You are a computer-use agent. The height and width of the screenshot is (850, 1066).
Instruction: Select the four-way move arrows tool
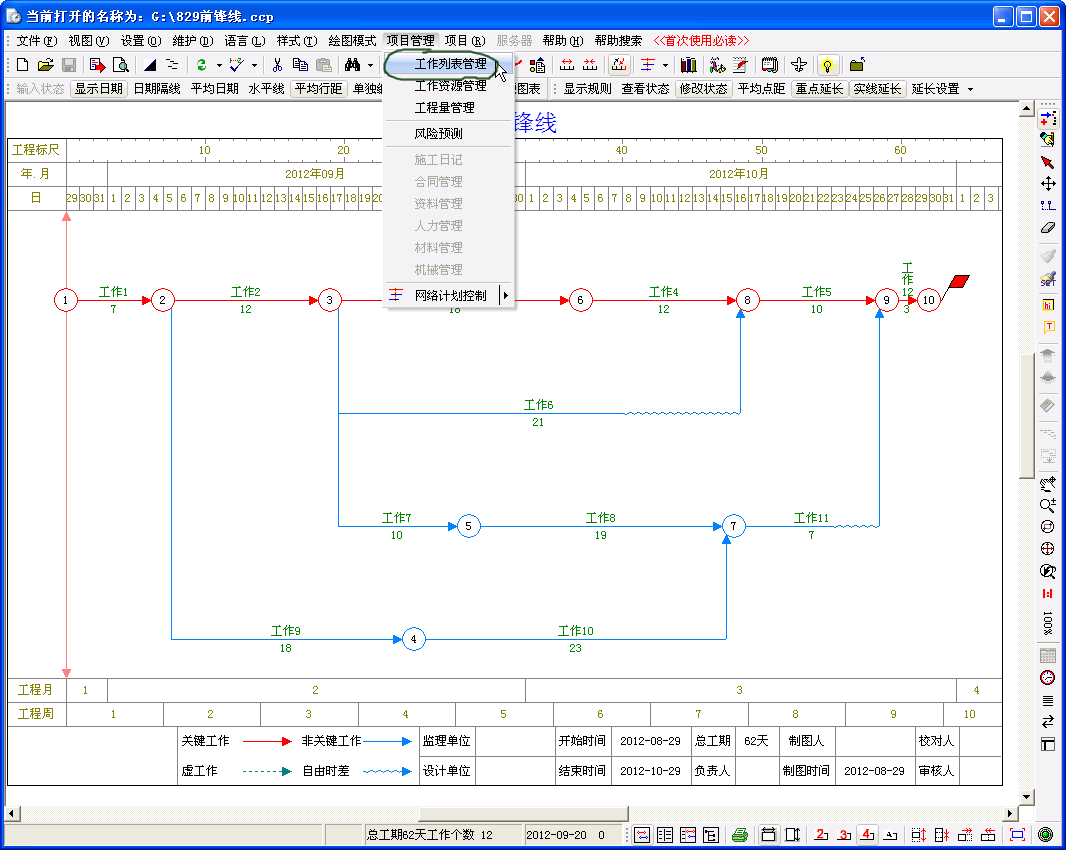click(x=1048, y=184)
